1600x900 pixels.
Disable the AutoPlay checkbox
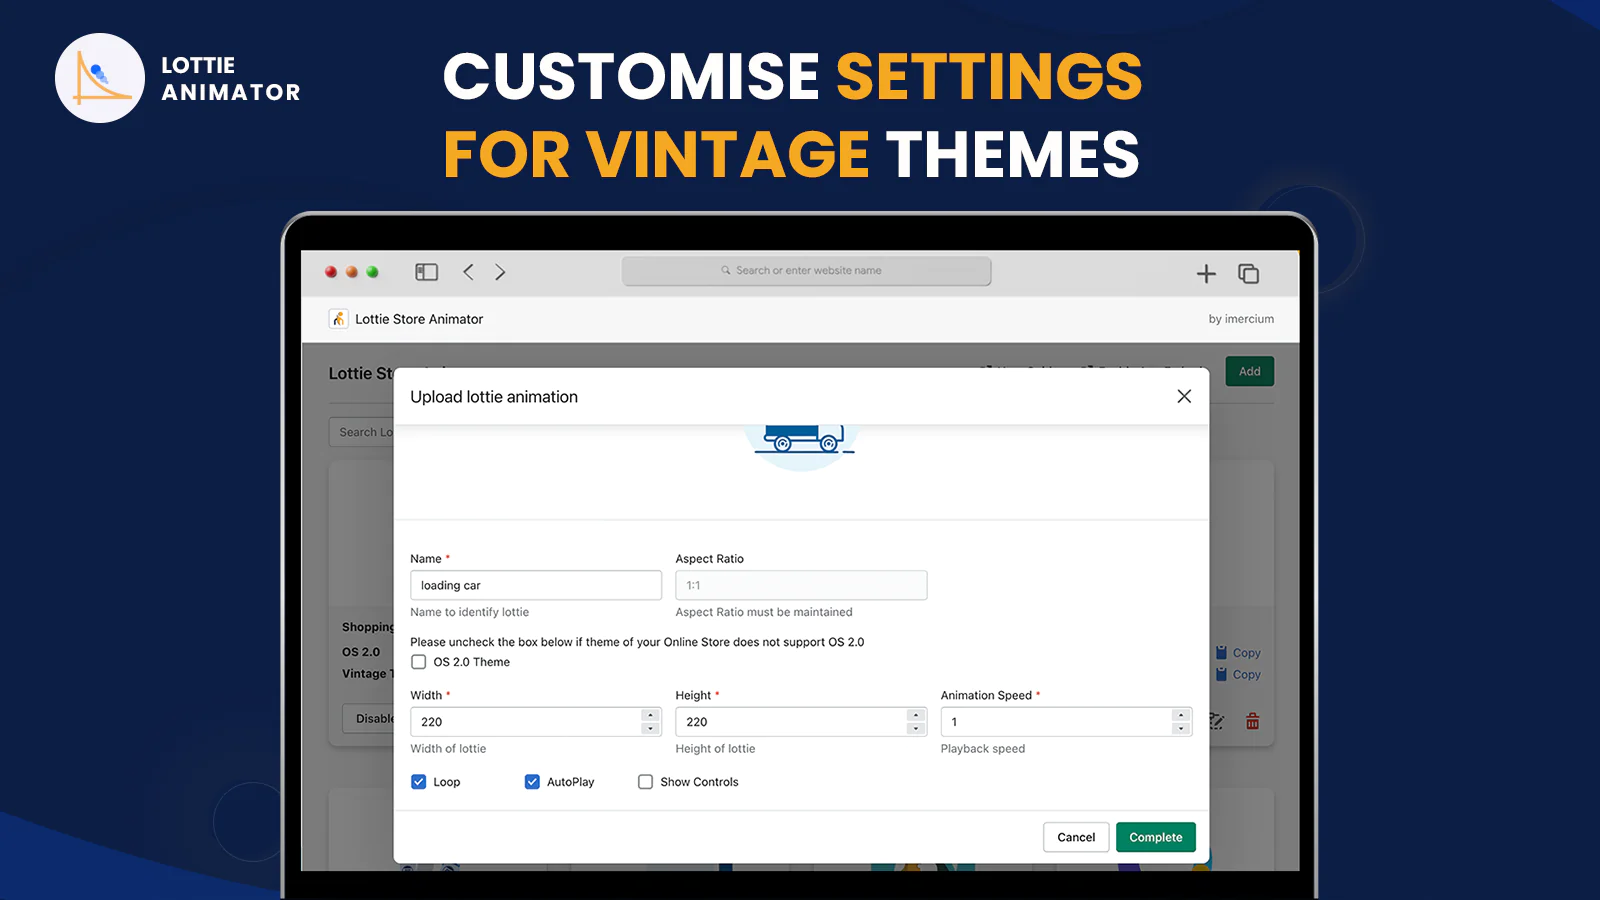(x=532, y=782)
